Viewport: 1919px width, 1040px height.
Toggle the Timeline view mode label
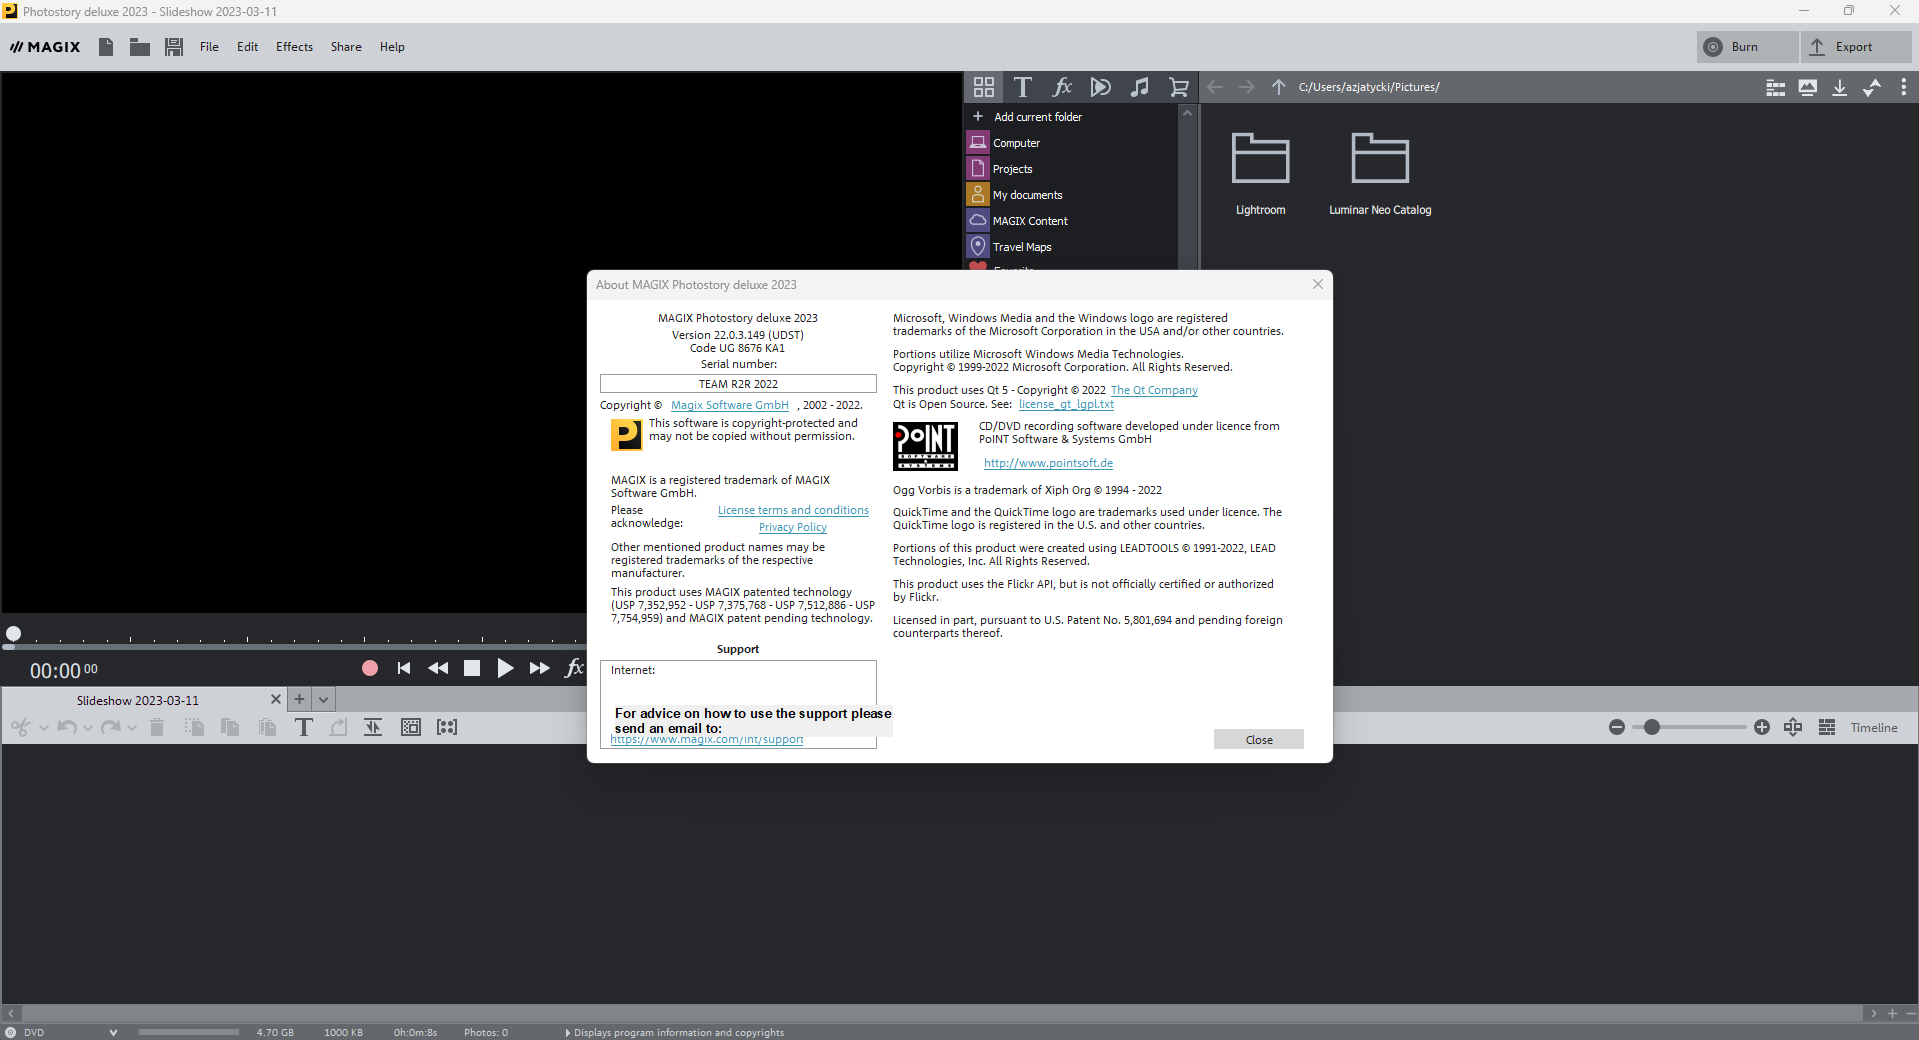point(1873,728)
